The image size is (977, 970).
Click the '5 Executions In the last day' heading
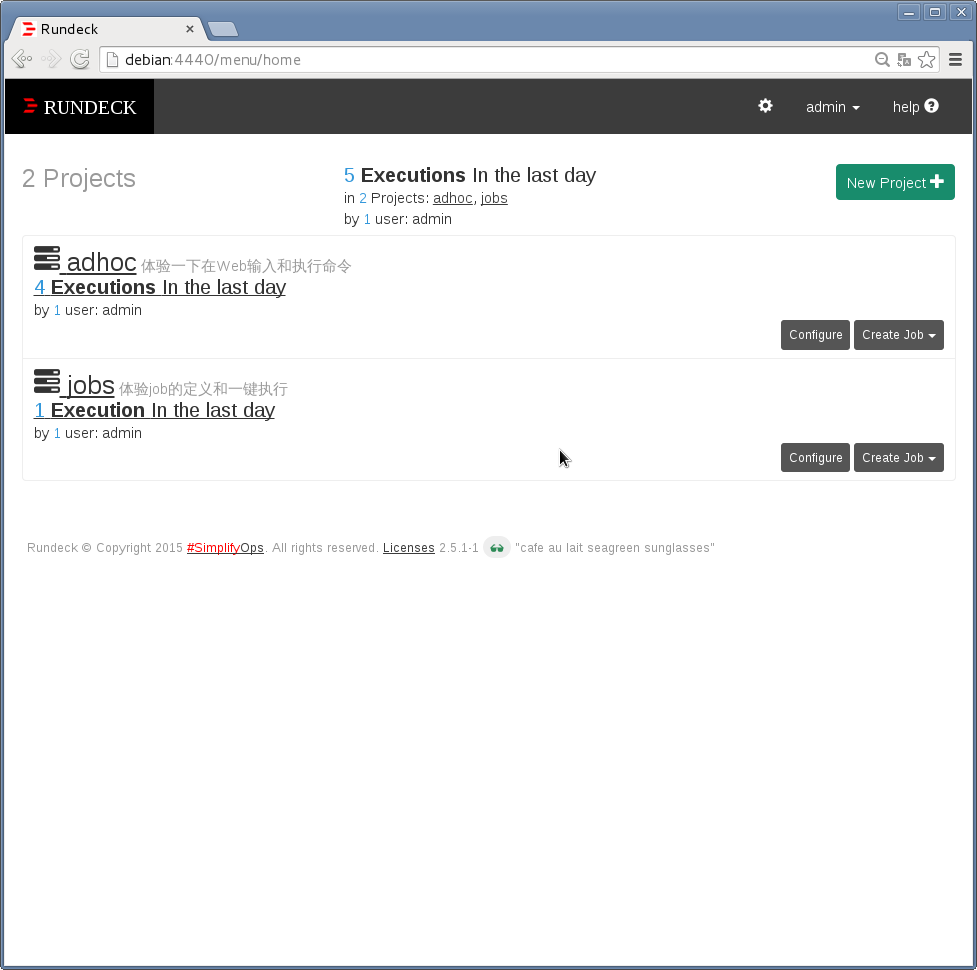[x=470, y=175]
